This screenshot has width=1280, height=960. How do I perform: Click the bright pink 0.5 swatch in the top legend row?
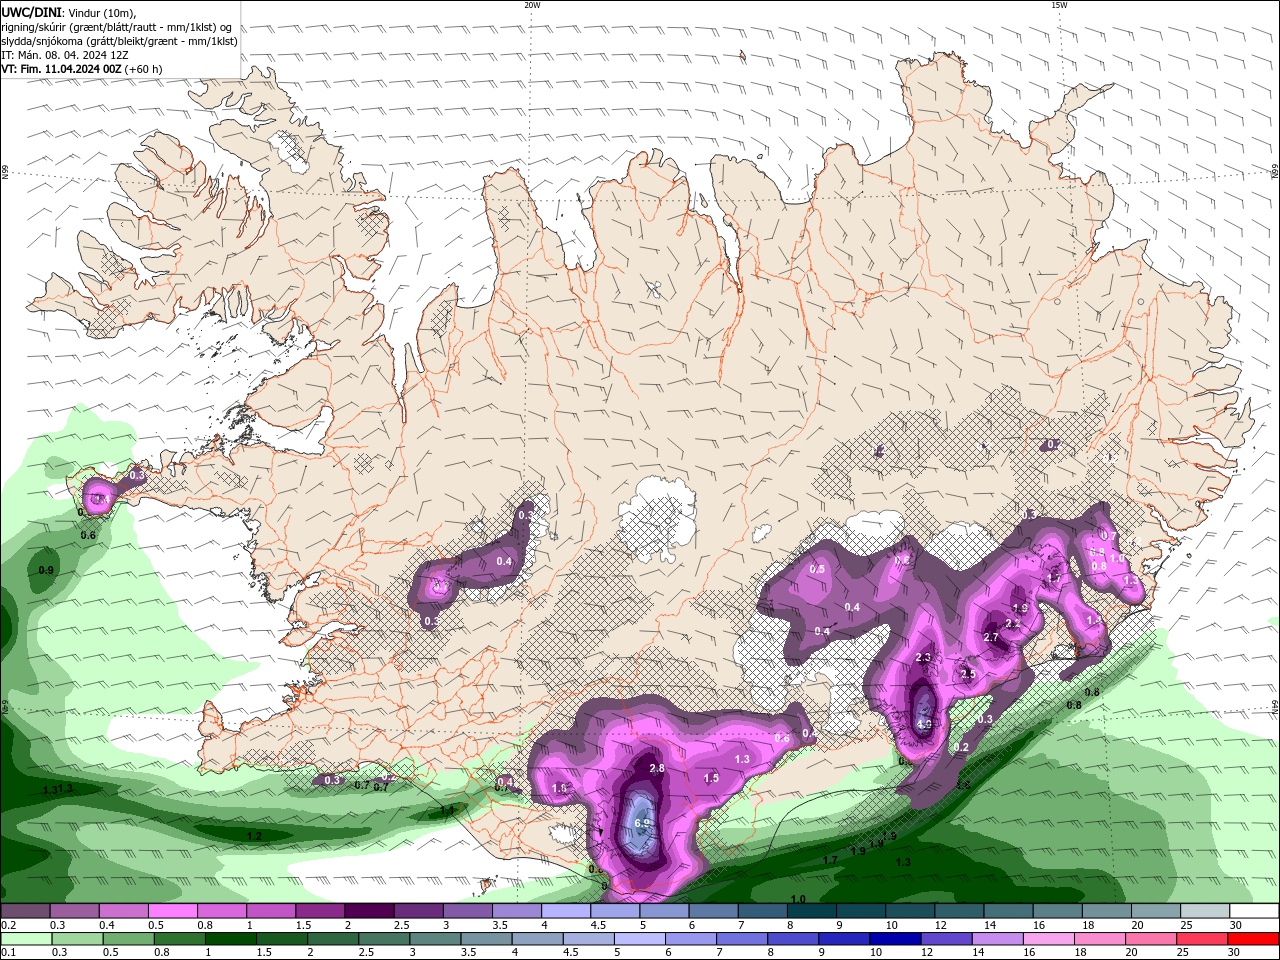(x=173, y=911)
